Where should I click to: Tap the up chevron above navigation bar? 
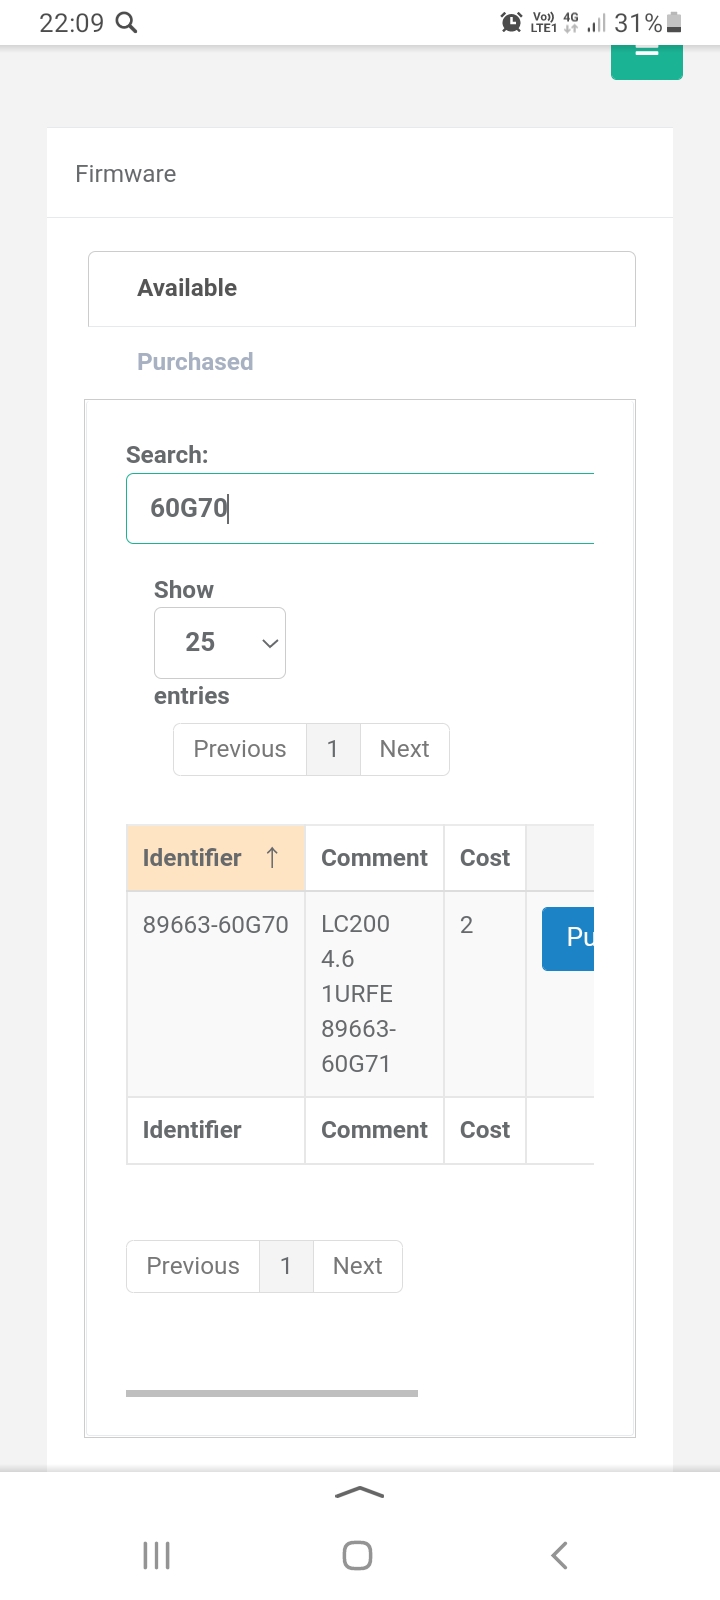point(359,1493)
